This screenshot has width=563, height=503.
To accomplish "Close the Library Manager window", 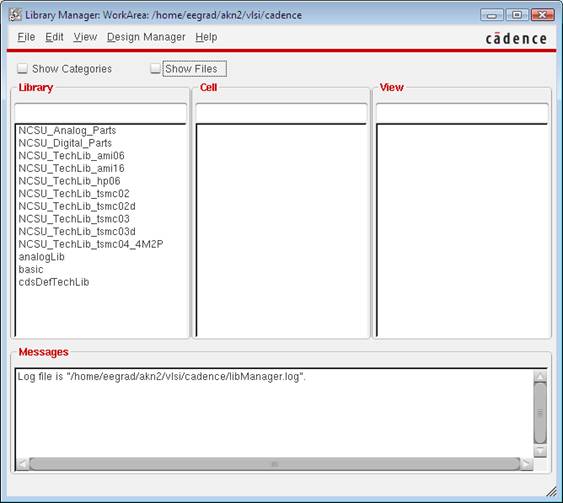I will coord(543,15).
